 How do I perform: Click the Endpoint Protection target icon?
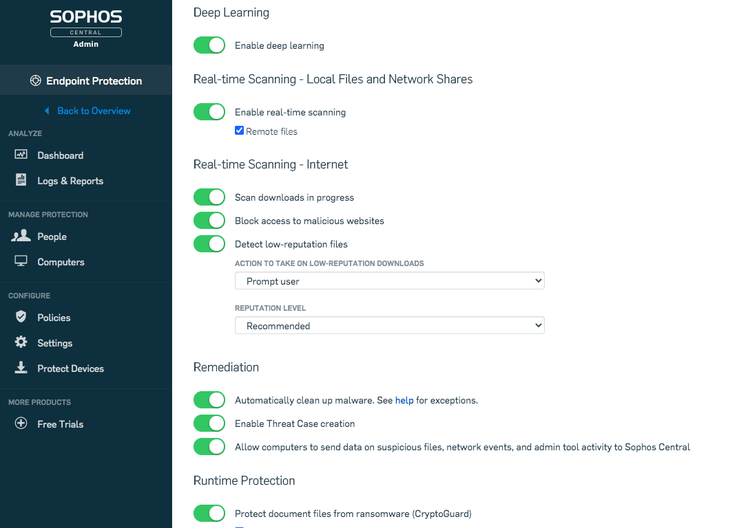point(35,81)
